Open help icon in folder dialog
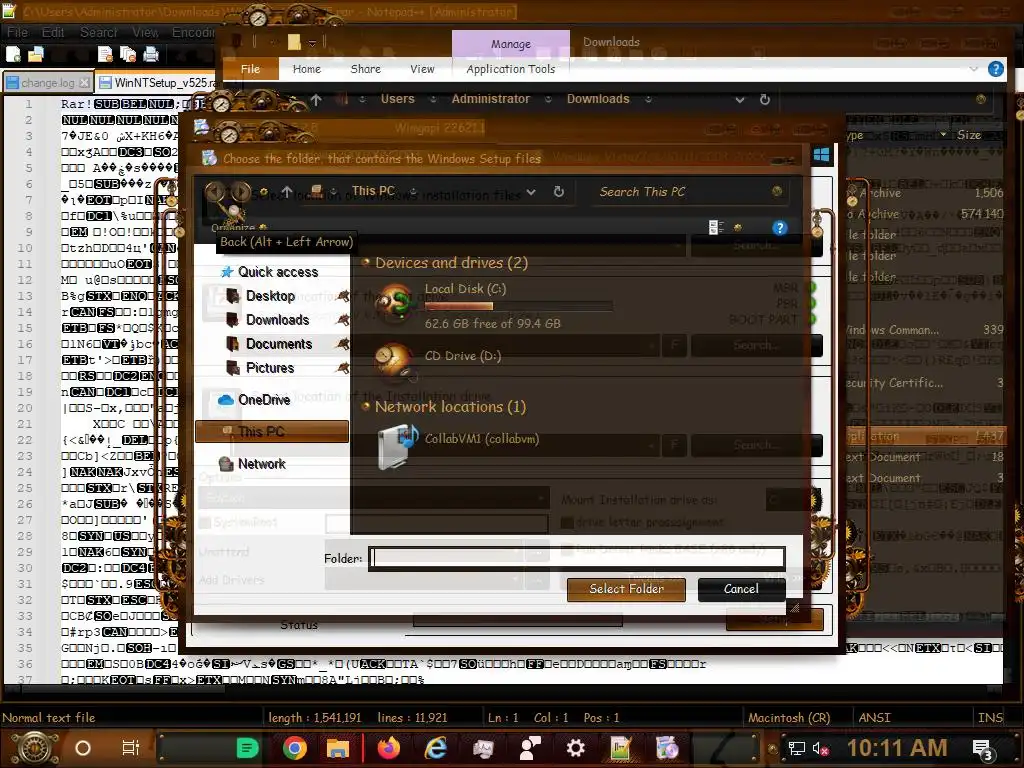 (779, 227)
